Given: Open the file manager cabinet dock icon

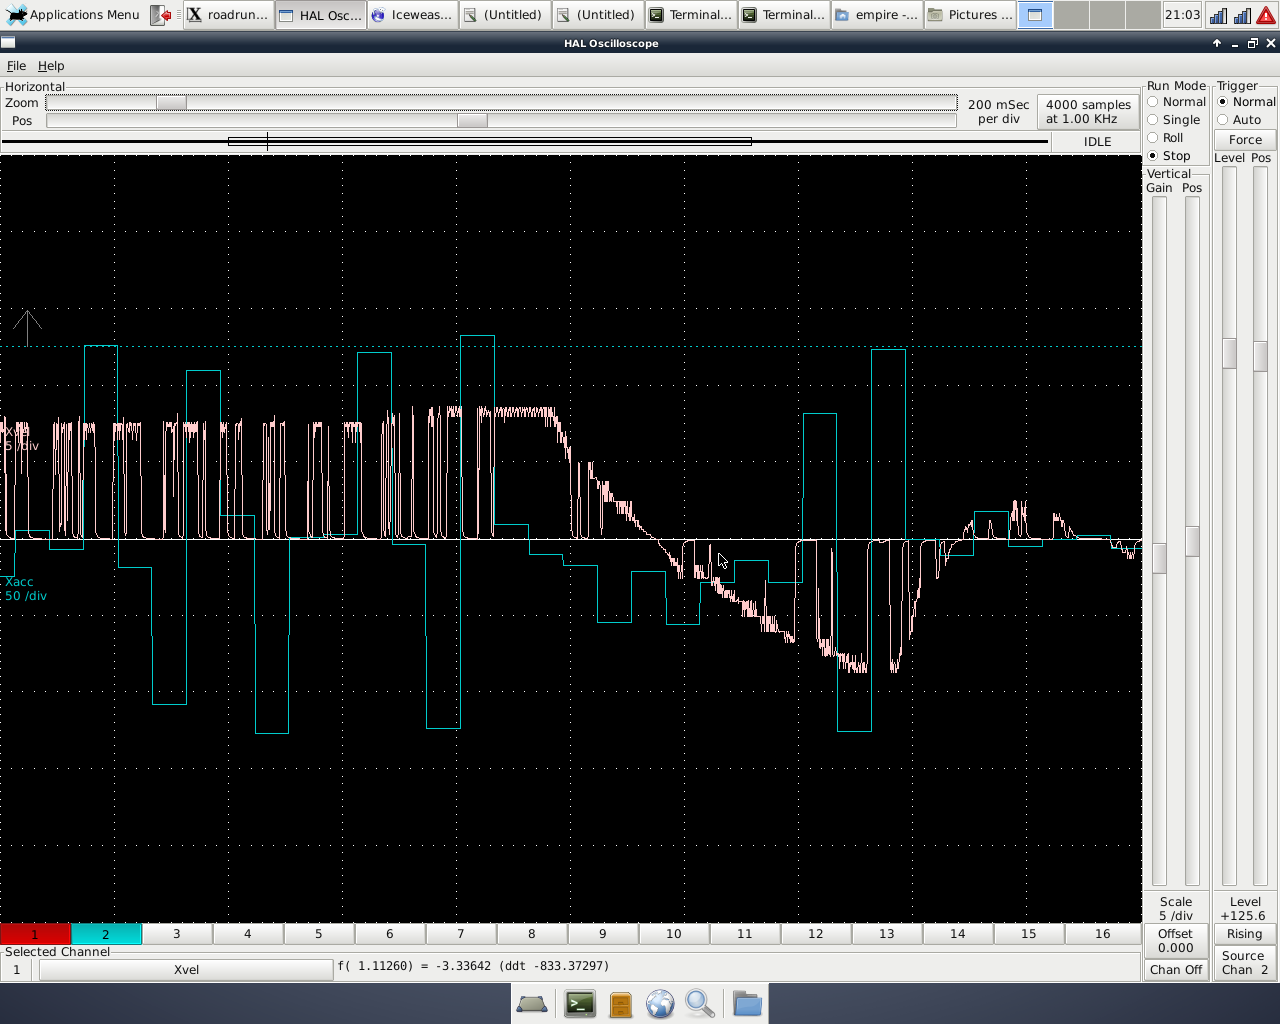Looking at the screenshot, I should [x=621, y=1004].
